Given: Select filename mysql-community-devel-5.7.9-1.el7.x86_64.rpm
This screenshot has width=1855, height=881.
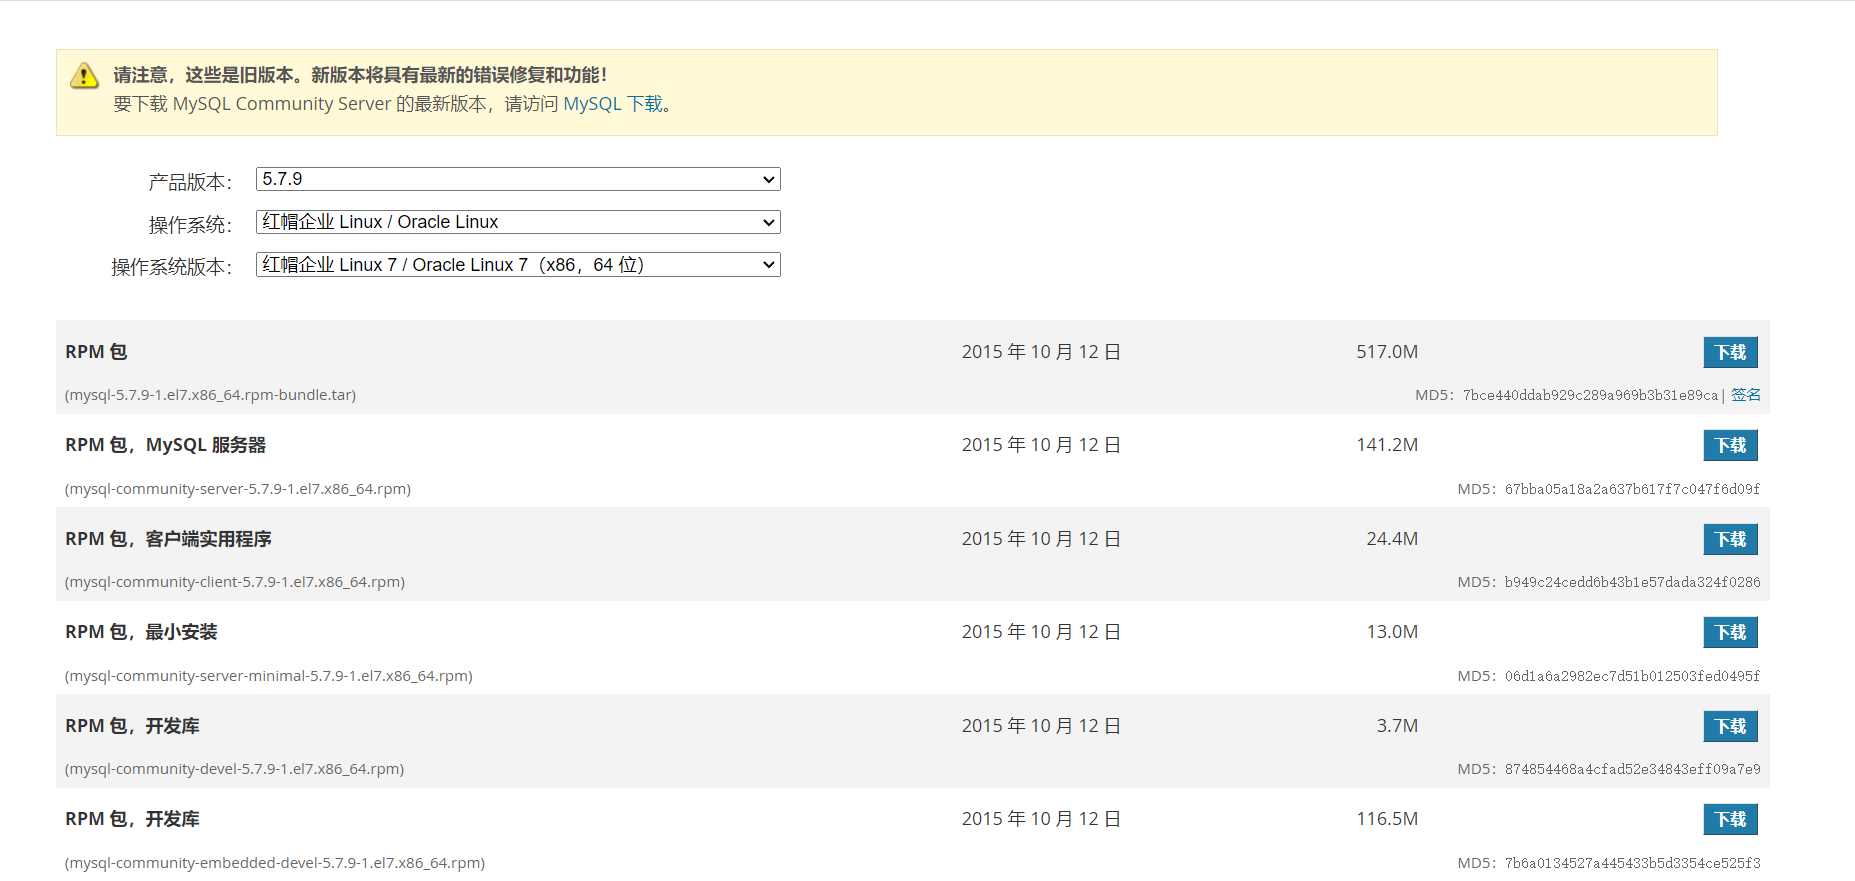Looking at the screenshot, I should coord(234,769).
